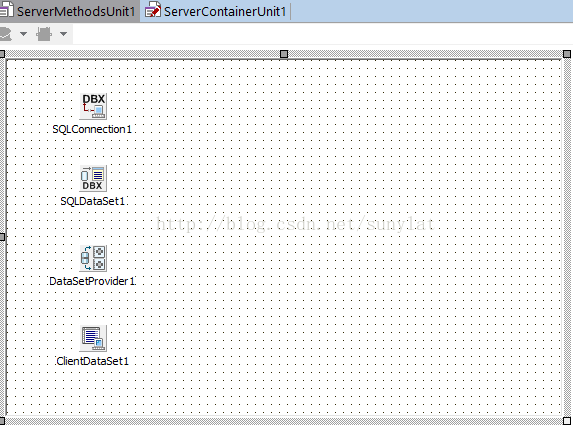Screen dimensions: 573x426
Task: Switch to the ServerContainerUnit1 tab
Action: 216,11
